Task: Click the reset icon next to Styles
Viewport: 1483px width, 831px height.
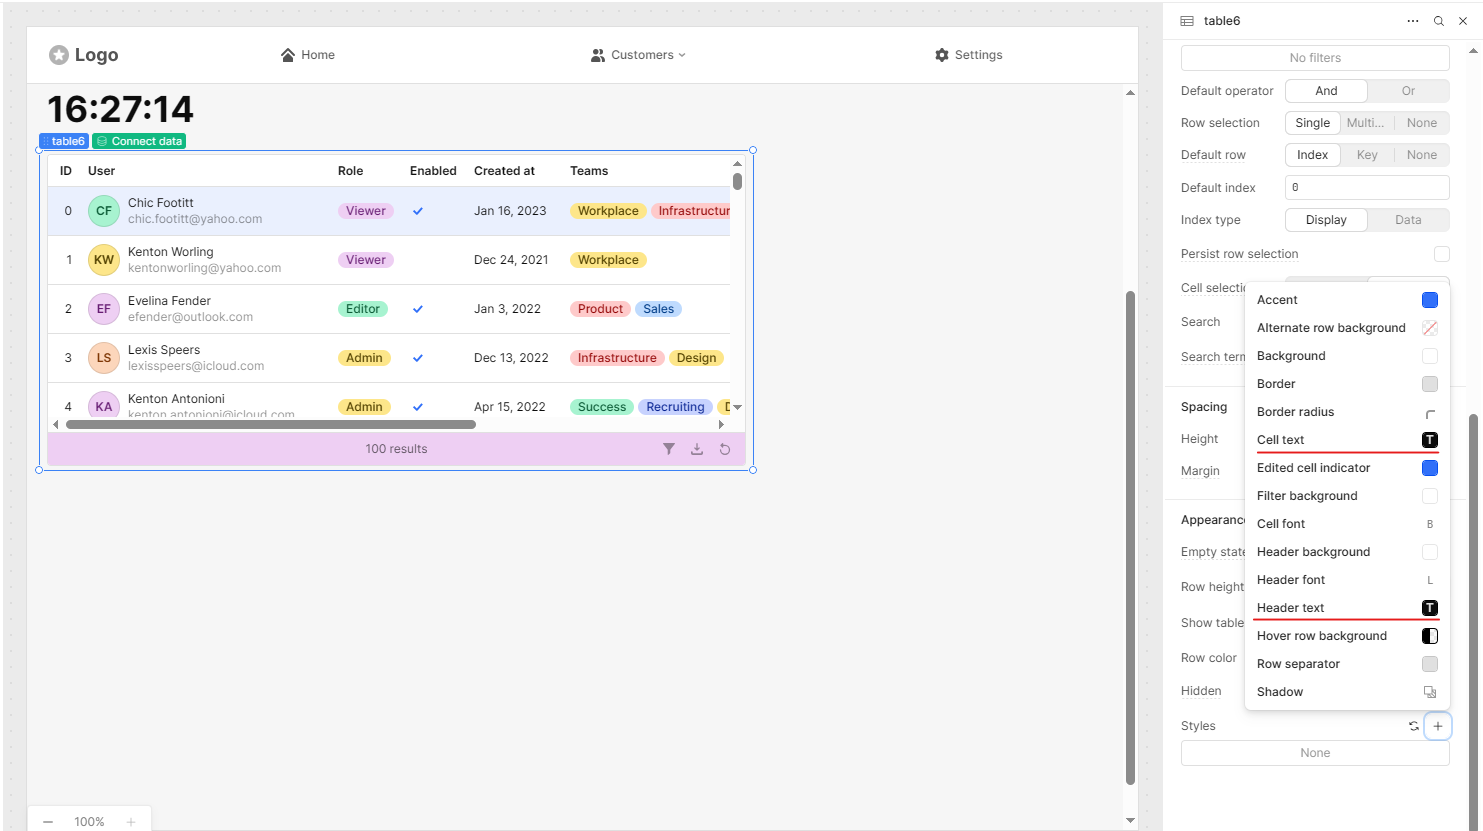Action: pyautogui.click(x=1414, y=726)
